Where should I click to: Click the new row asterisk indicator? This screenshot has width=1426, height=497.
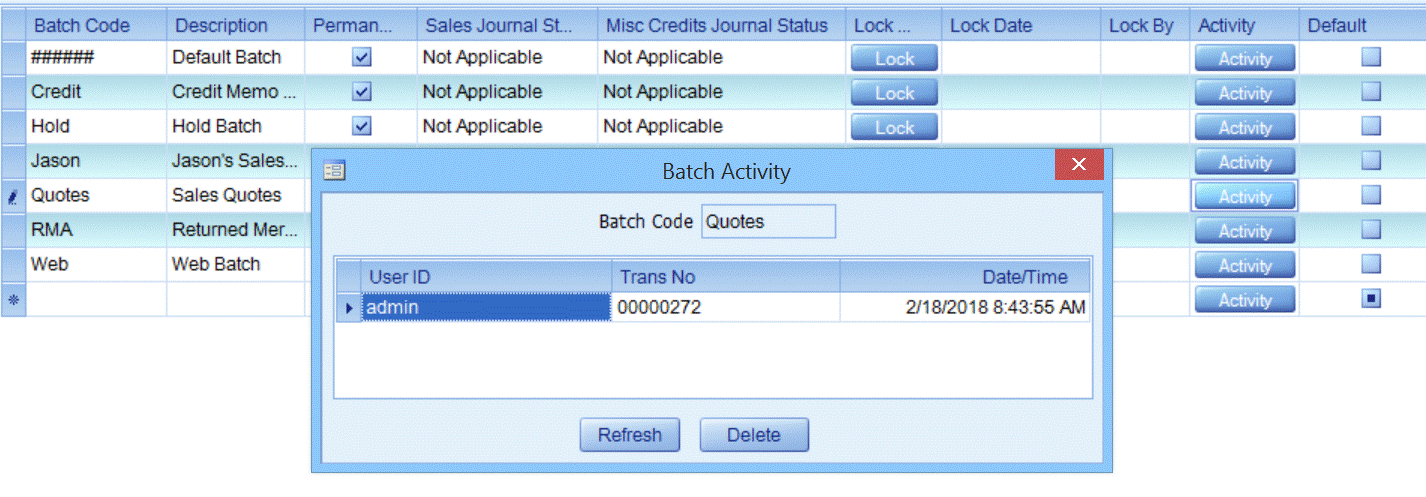(x=13, y=299)
